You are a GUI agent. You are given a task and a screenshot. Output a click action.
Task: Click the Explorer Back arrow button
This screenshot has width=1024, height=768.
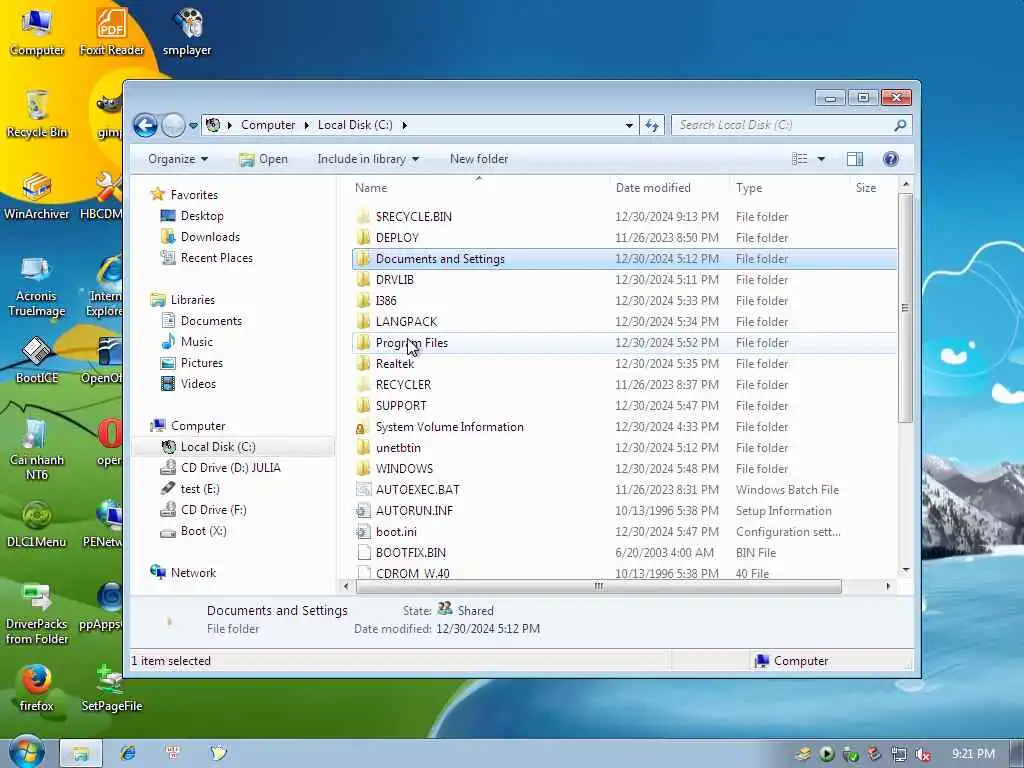click(146, 125)
